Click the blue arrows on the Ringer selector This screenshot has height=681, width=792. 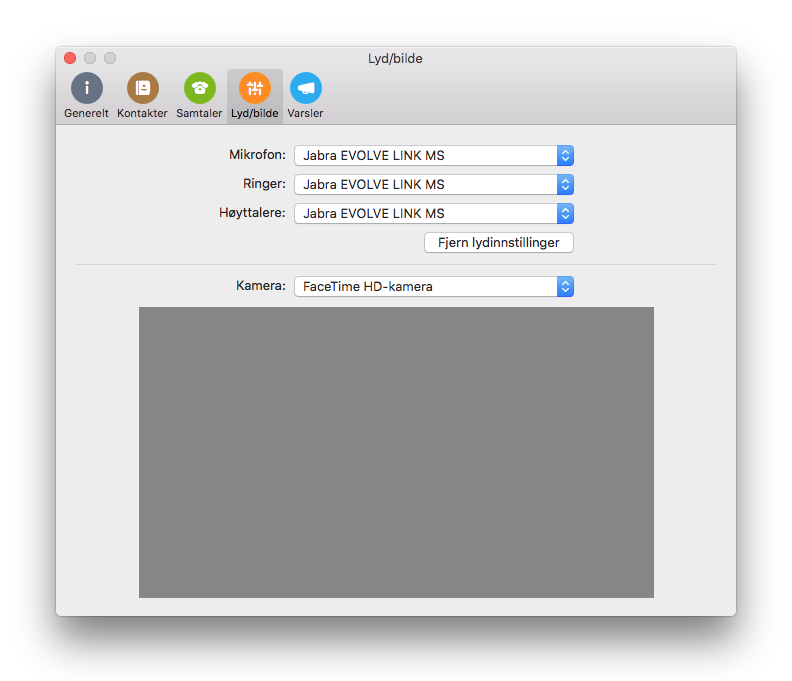pos(565,185)
